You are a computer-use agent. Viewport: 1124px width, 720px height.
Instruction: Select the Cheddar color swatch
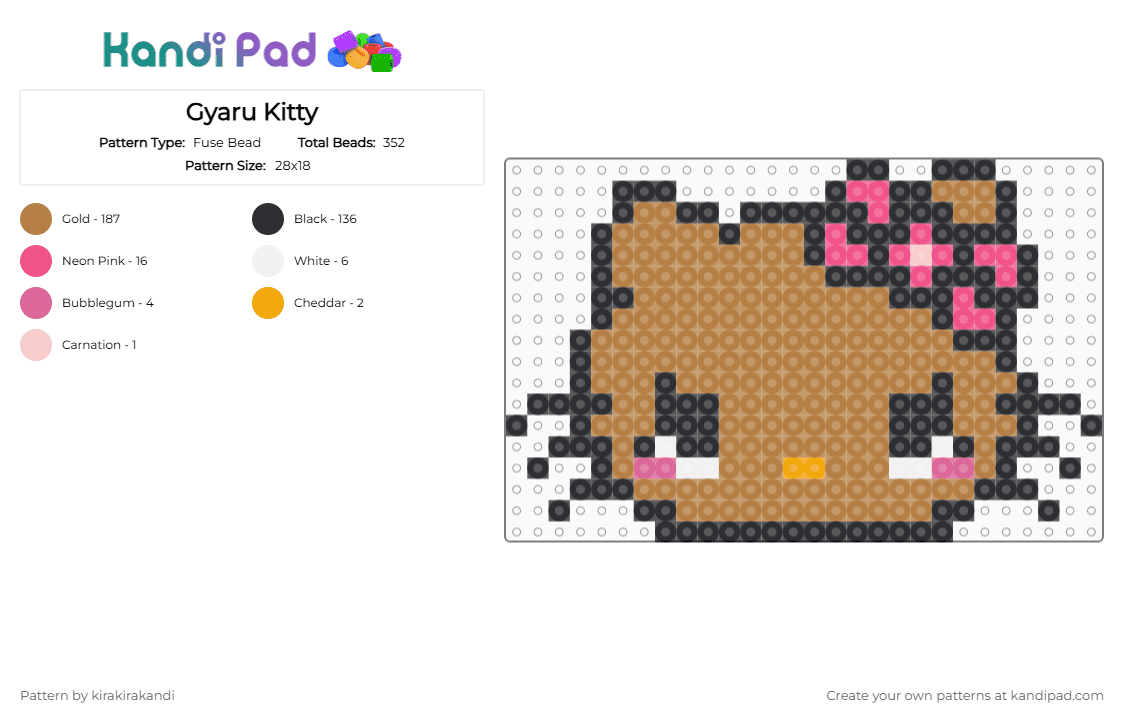click(268, 303)
